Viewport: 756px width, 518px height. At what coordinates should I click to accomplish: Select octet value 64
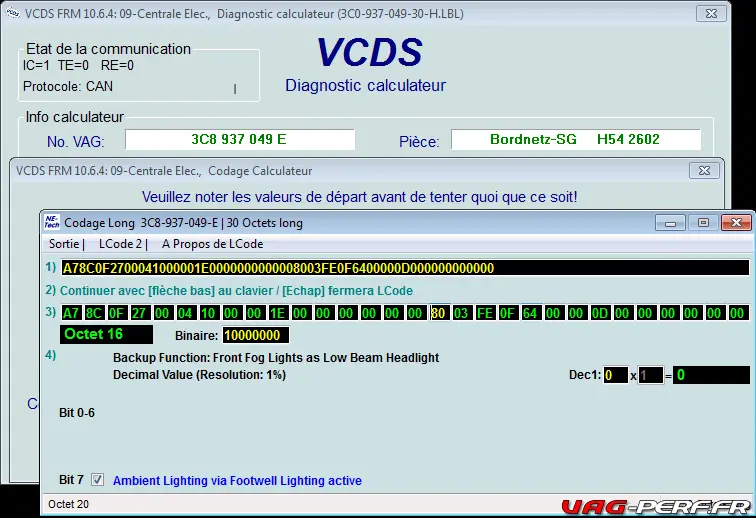pyautogui.click(x=530, y=313)
